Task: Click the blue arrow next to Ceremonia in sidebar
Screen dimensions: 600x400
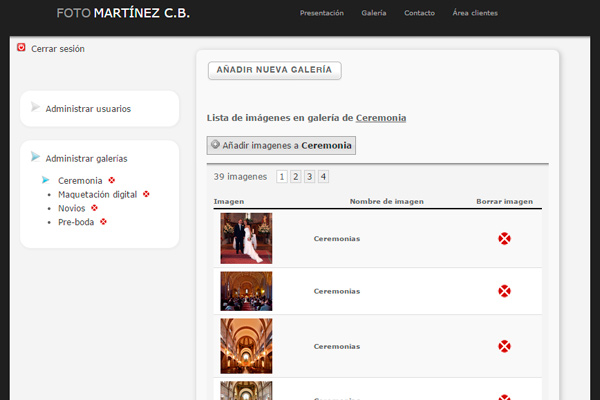Action: pos(46,180)
